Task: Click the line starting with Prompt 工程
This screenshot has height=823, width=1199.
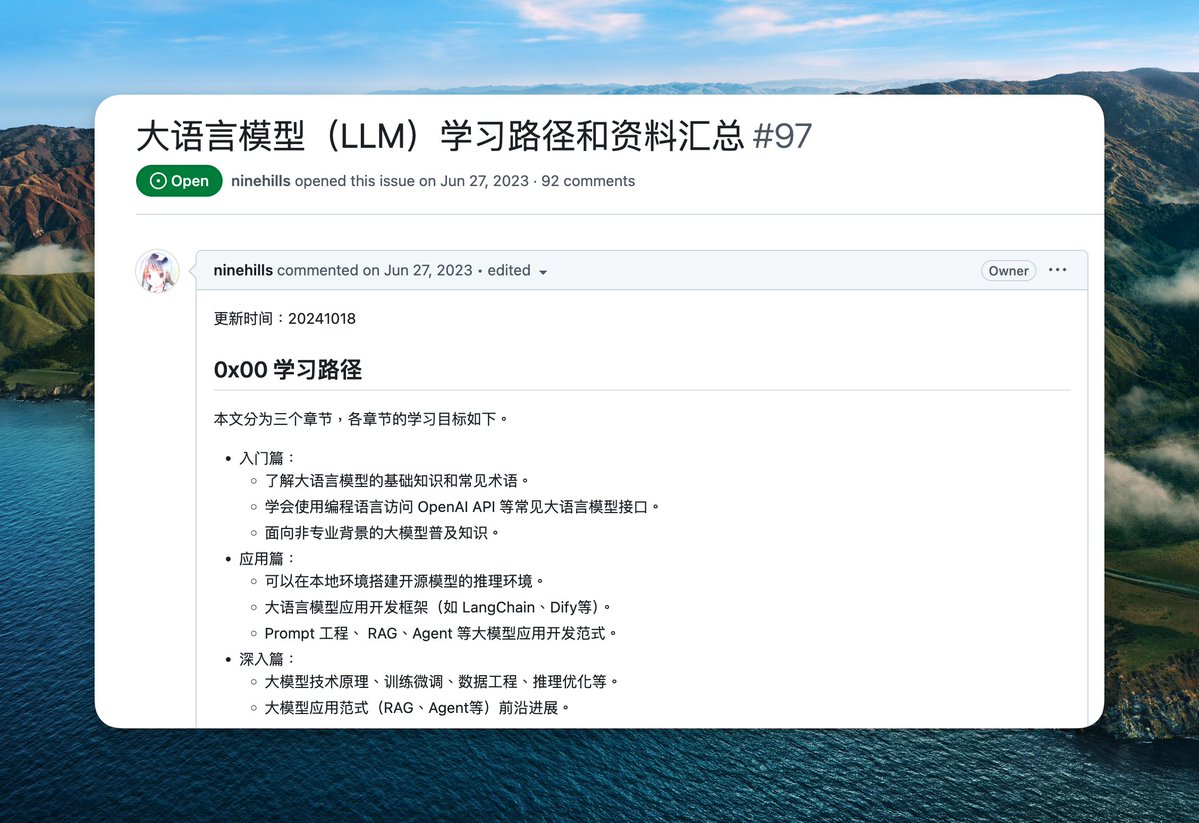Action: click(440, 633)
